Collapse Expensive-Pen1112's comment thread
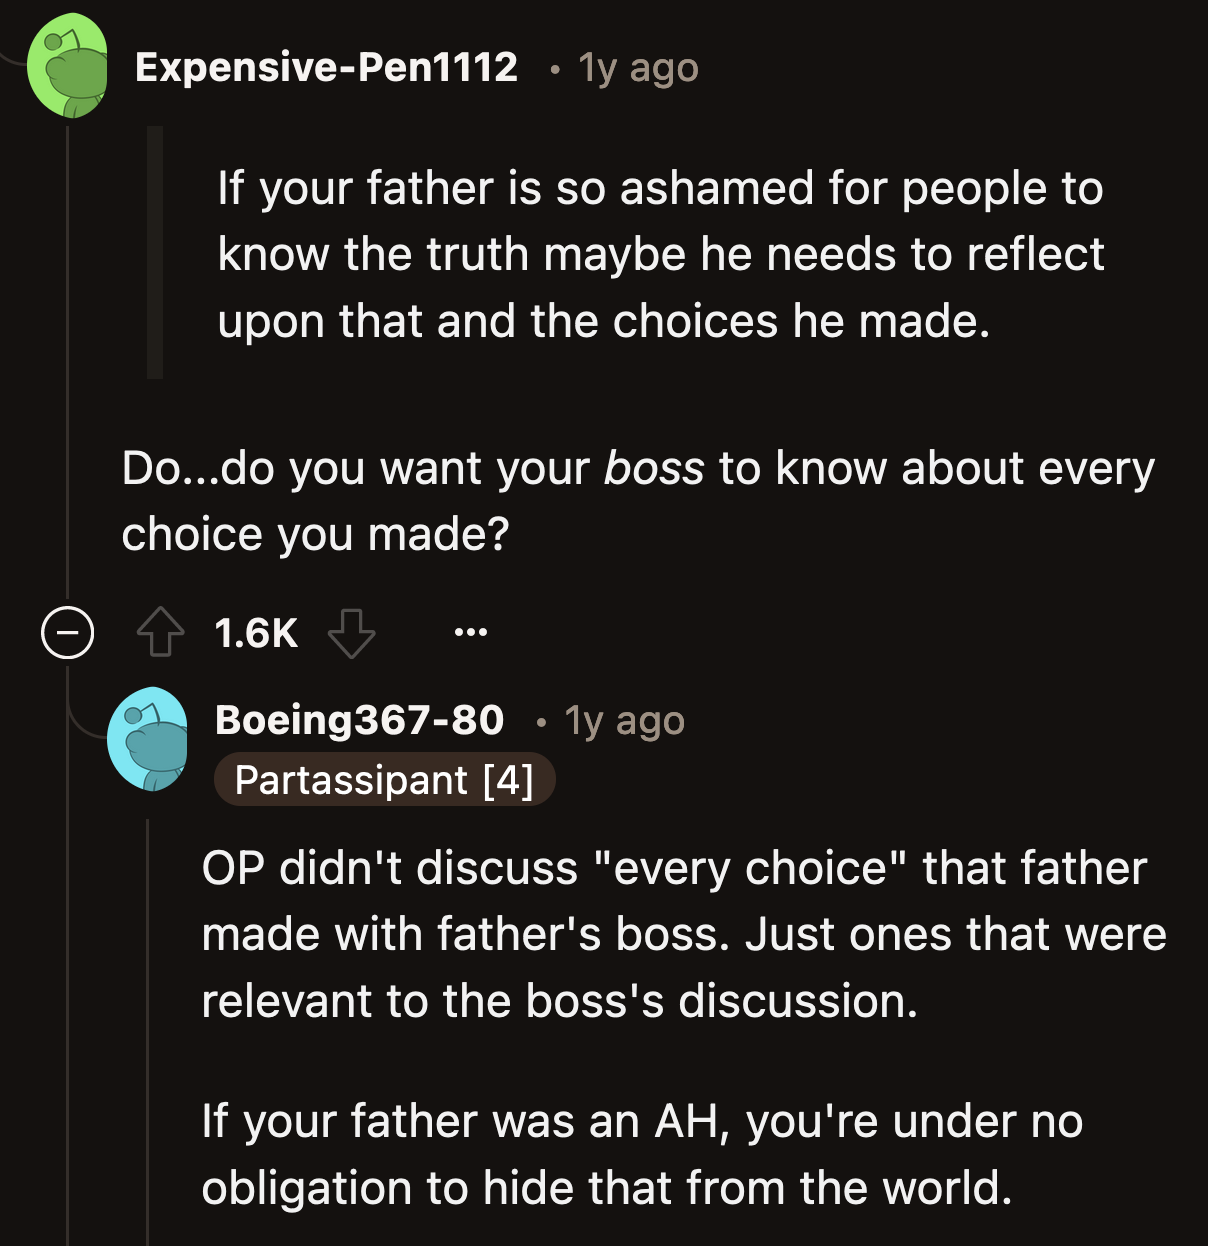This screenshot has width=1208, height=1246. point(65,630)
